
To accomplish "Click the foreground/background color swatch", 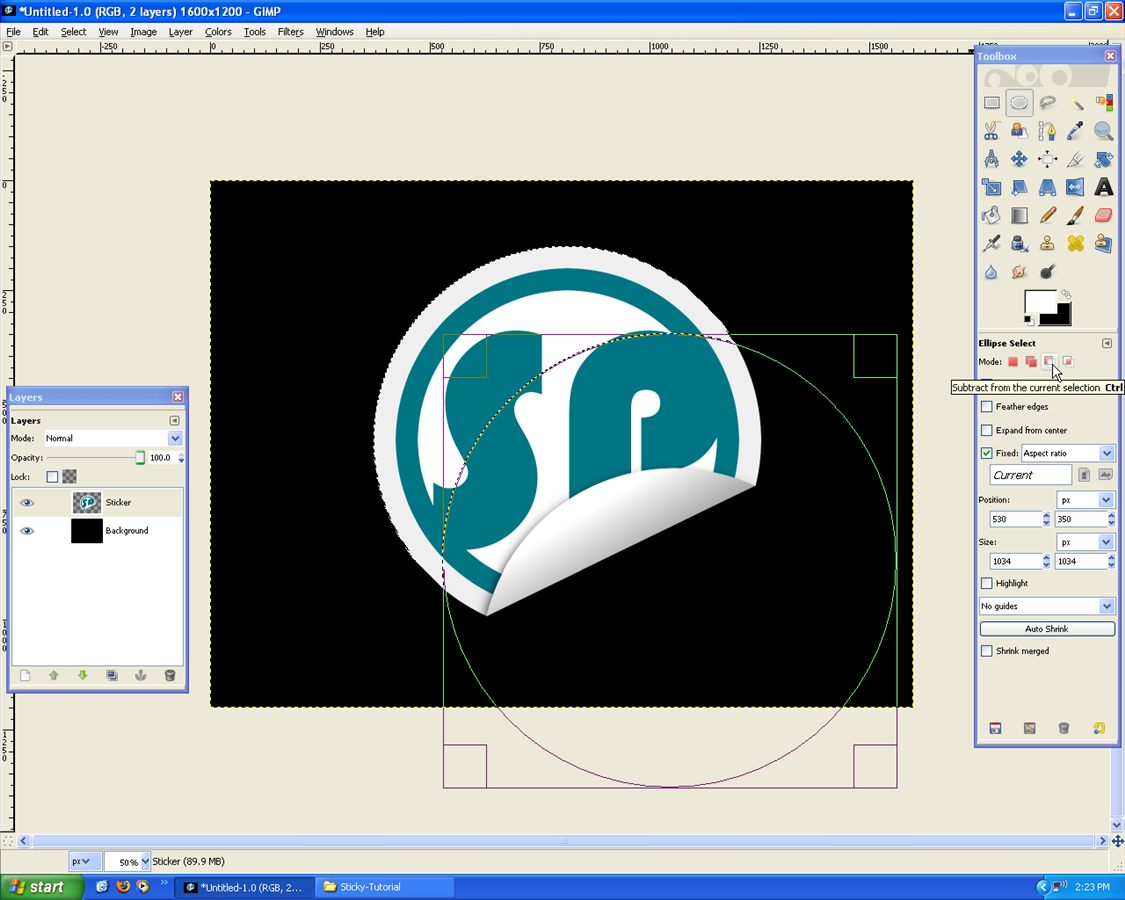I will pos(1047,308).
